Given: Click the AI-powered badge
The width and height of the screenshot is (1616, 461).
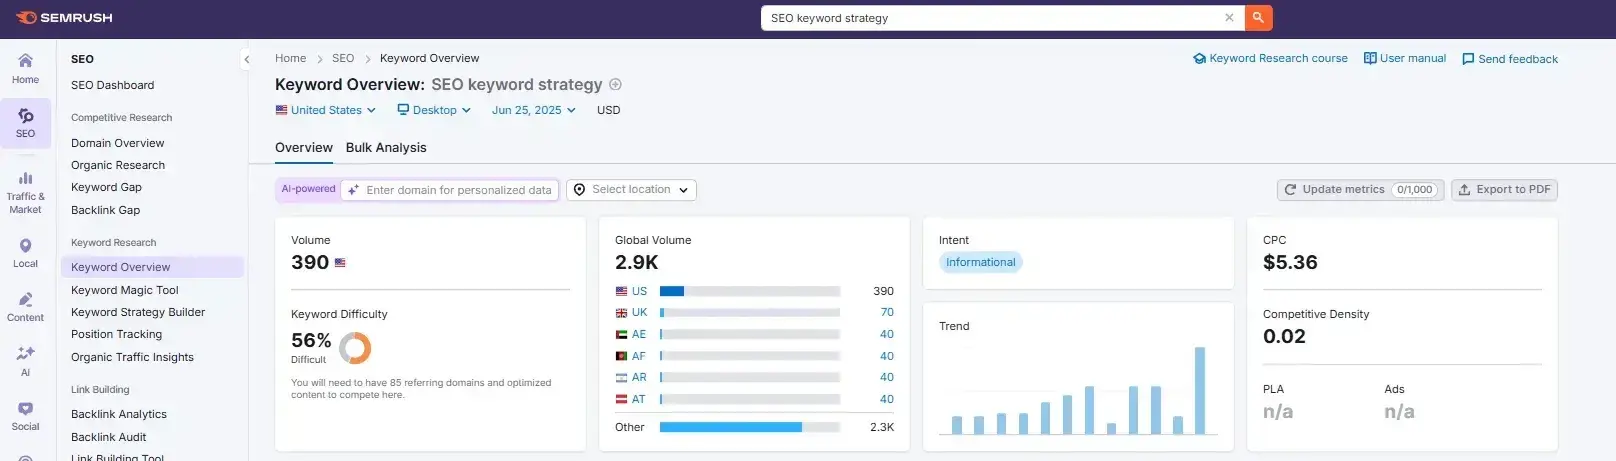Looking at the screenshot, I should click(308, 189).
